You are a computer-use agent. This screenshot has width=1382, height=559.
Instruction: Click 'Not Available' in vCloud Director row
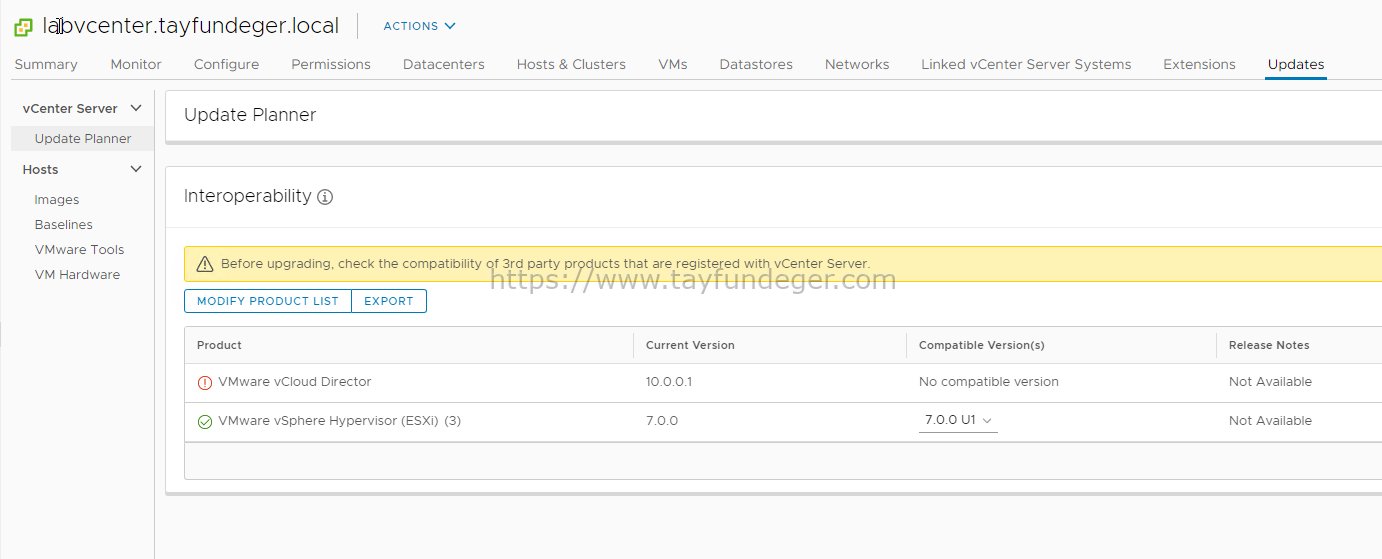1270,382
